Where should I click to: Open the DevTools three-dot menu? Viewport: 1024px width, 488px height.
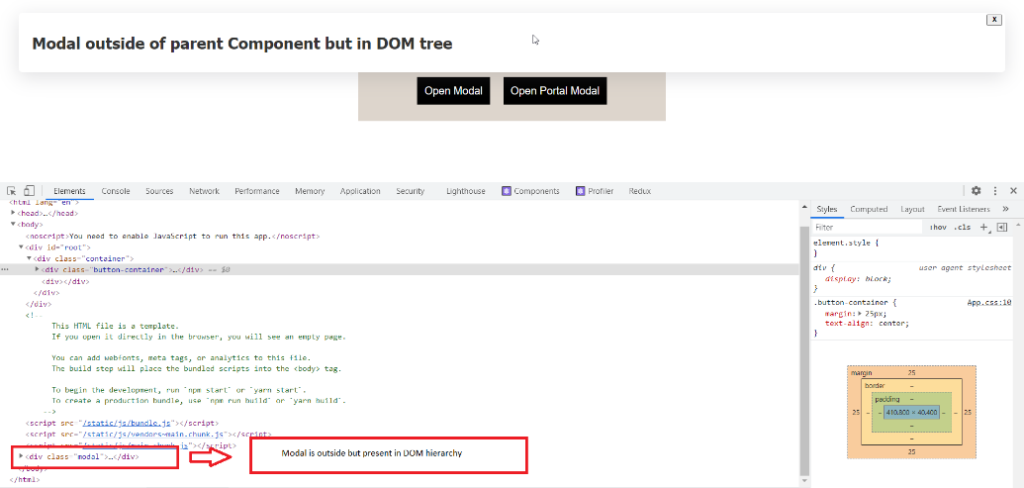click(x=995, y=191)
